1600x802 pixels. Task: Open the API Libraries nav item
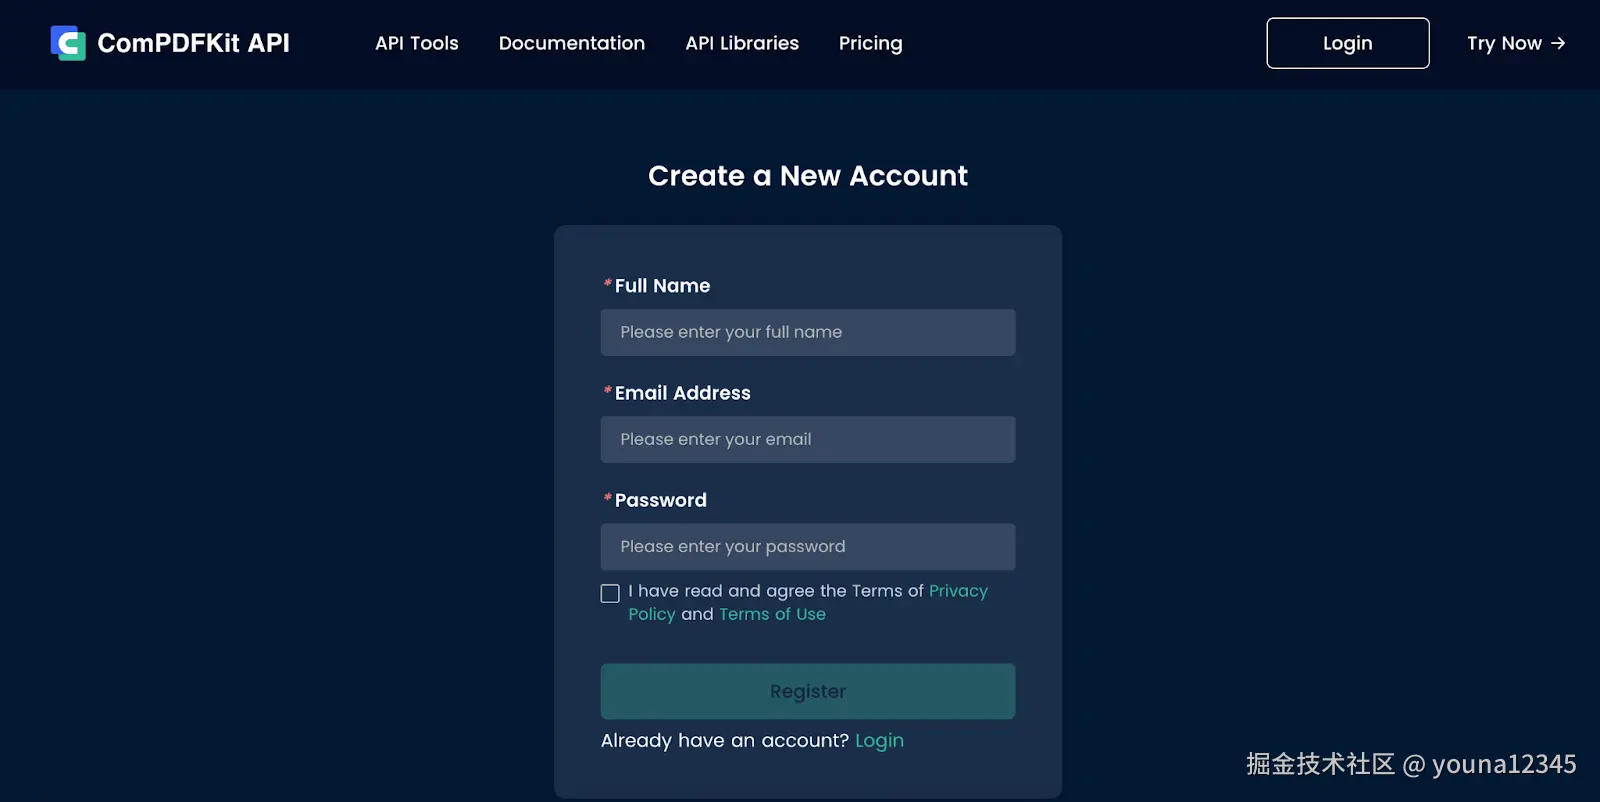(741, 43)
